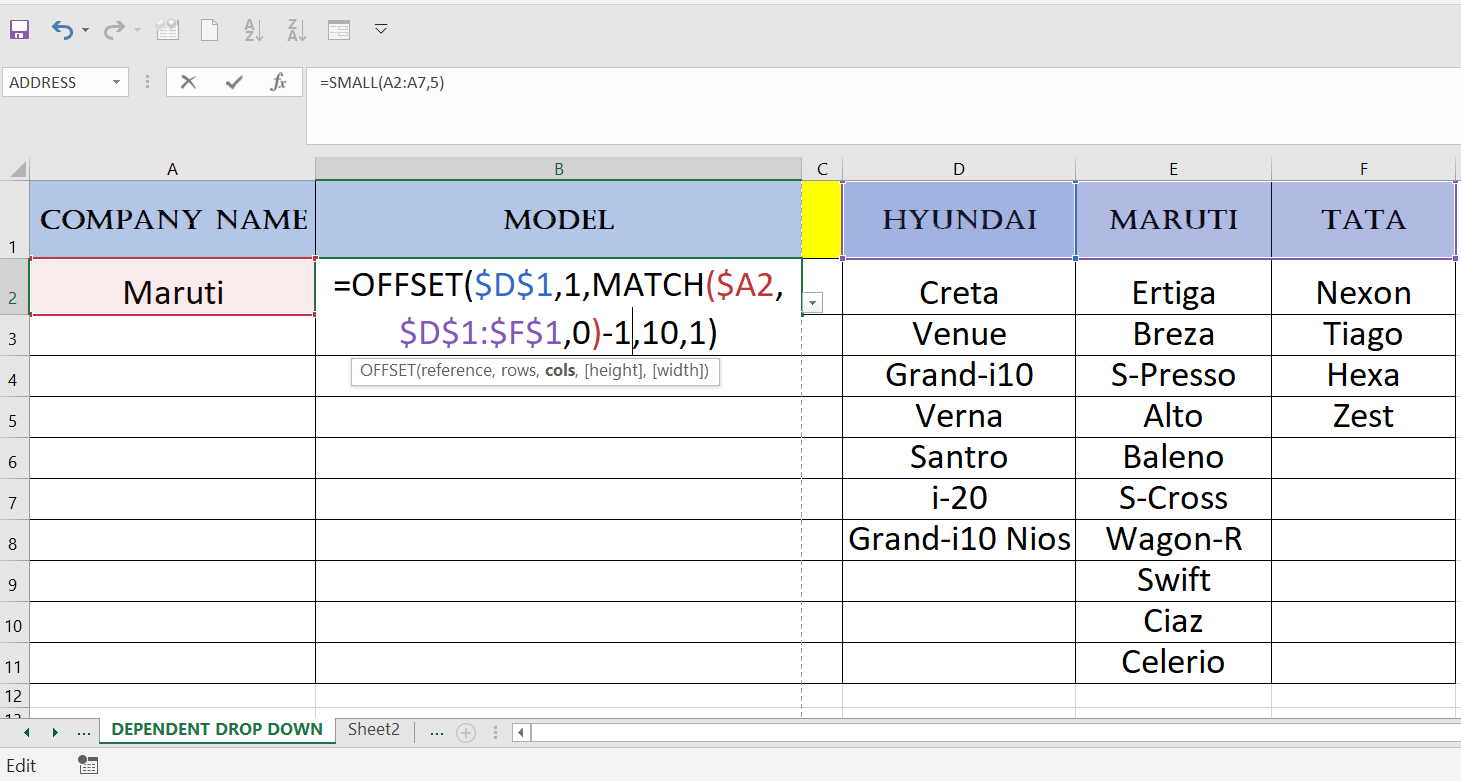Viewport: 1461px width, 781px height.
Task: Select the Wagon-R cell
Action: [x=1173, y=539]
